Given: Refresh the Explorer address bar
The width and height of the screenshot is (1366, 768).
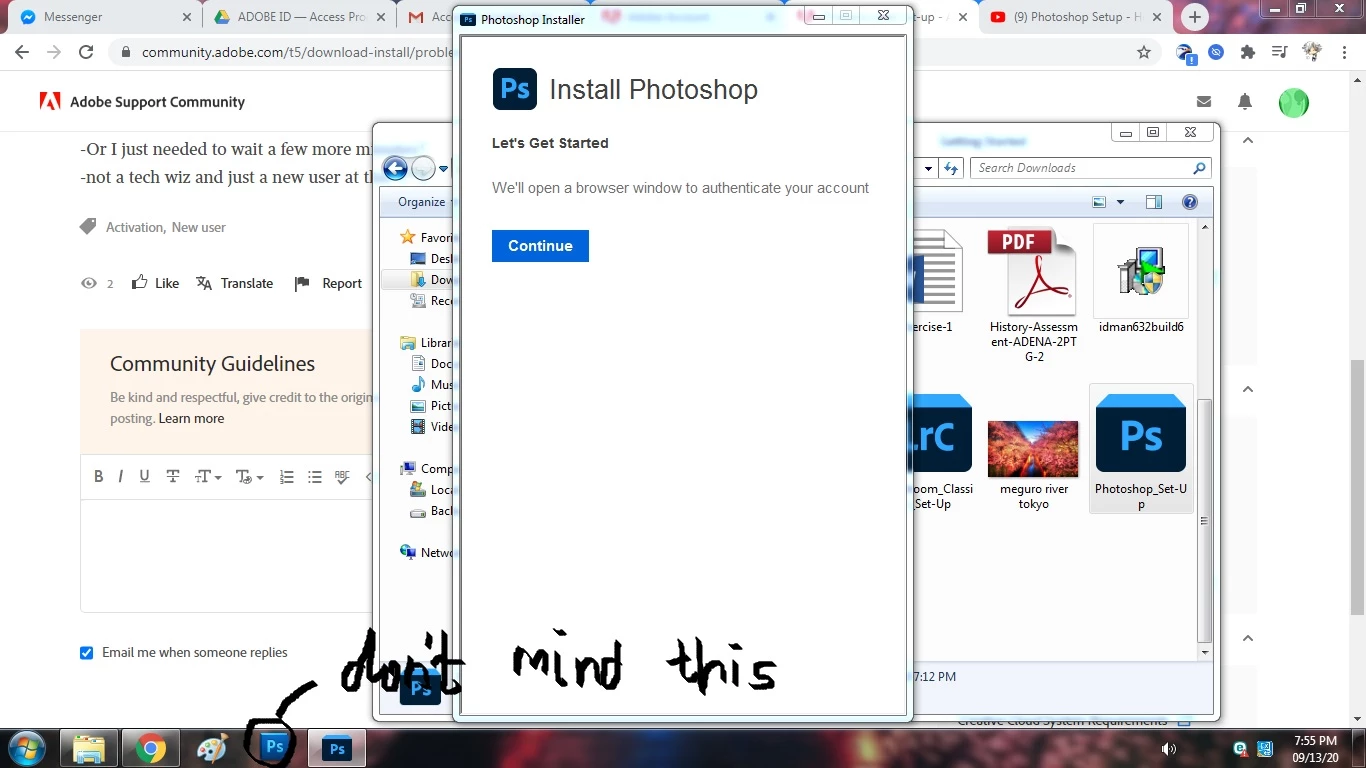Looking at the screenshot, I should click(x=951, y=168).
